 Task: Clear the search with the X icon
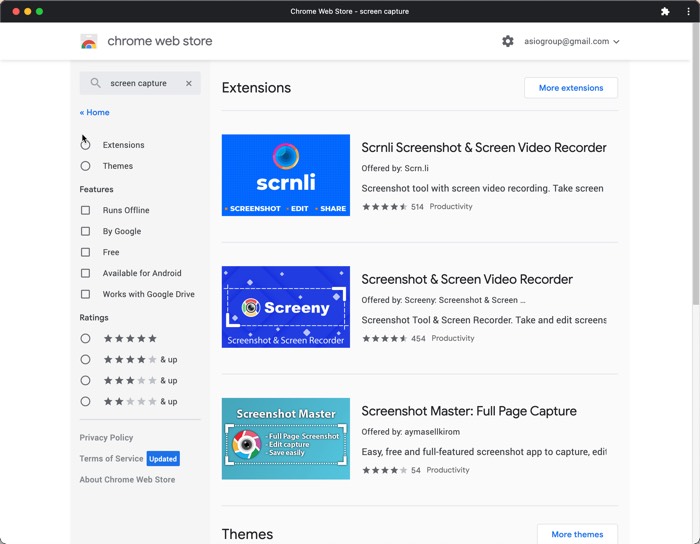point(189,83)
